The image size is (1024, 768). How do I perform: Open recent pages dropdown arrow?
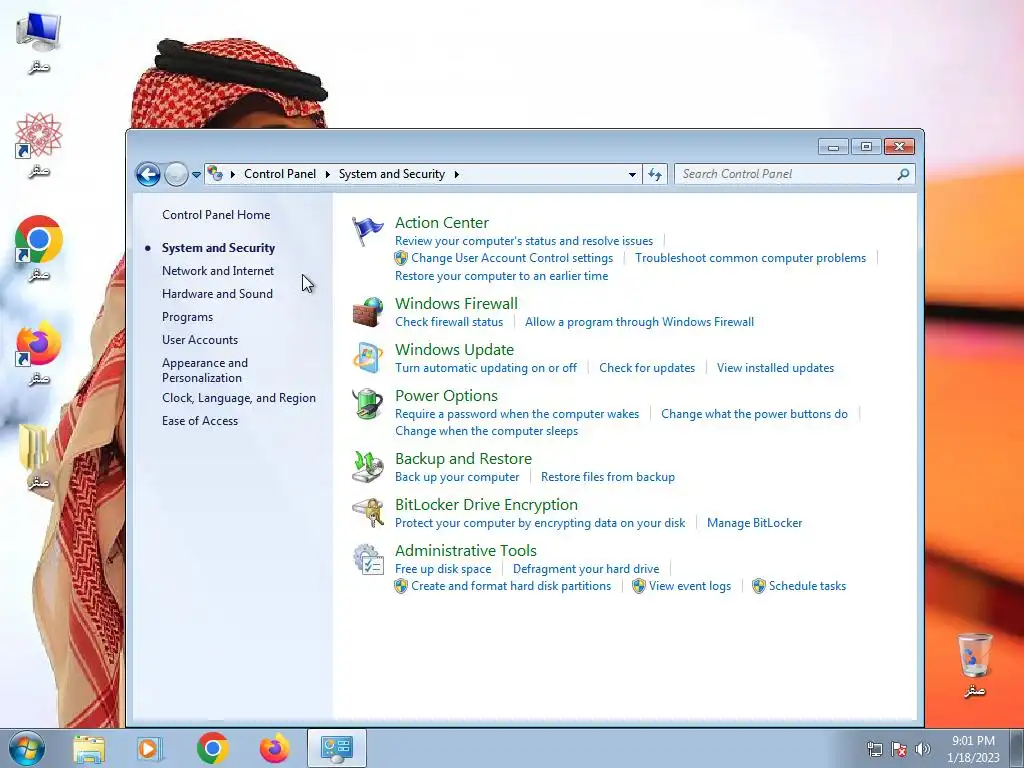[196, 174]
